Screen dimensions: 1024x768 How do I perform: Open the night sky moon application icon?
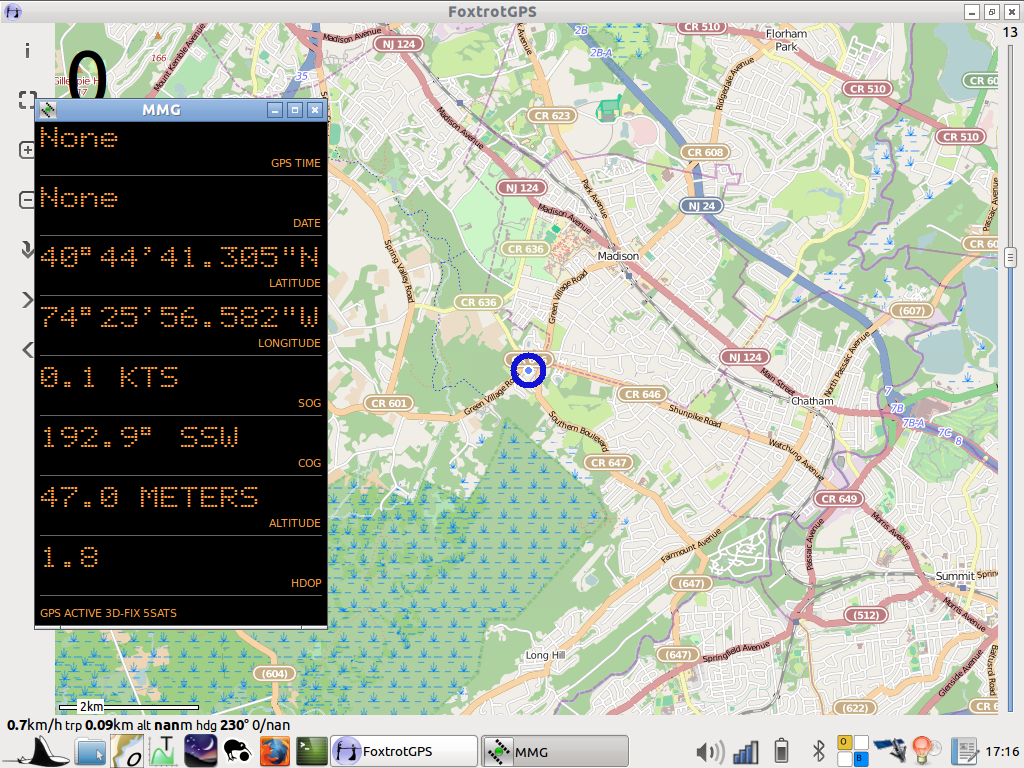click(x=200, y=751)
